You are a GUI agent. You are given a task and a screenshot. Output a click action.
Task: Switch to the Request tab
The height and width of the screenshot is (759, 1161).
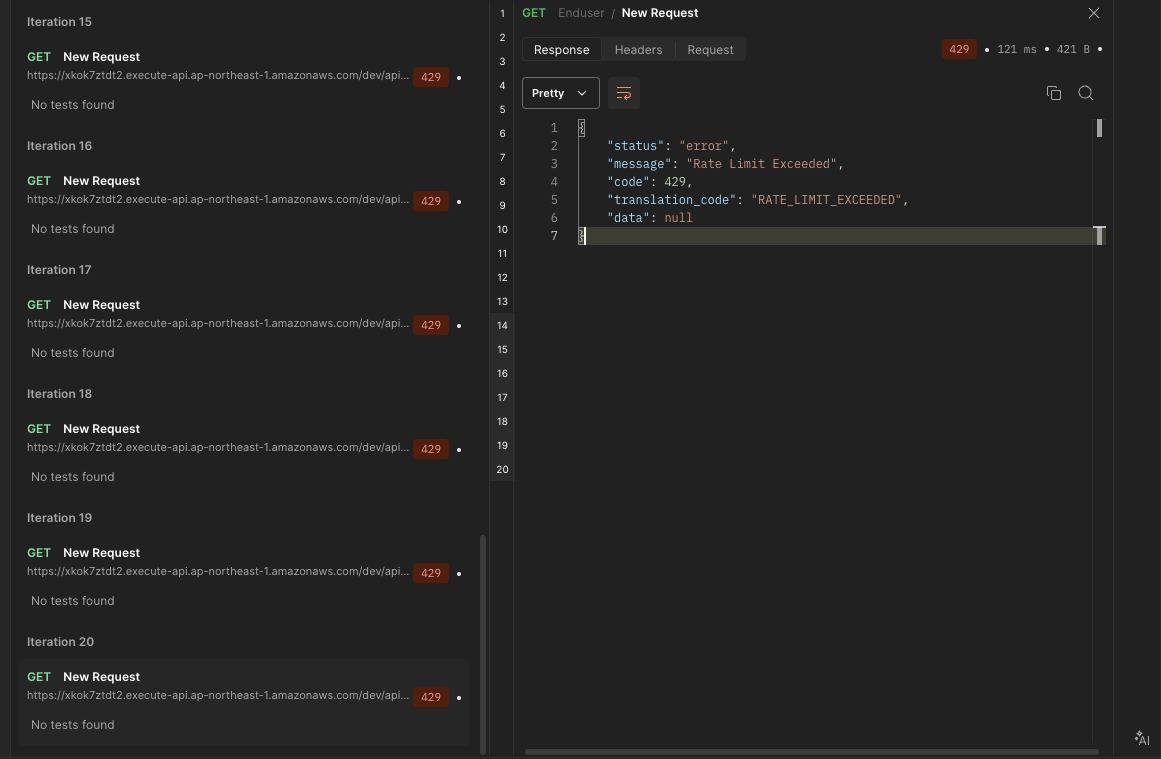click(710, 49)
